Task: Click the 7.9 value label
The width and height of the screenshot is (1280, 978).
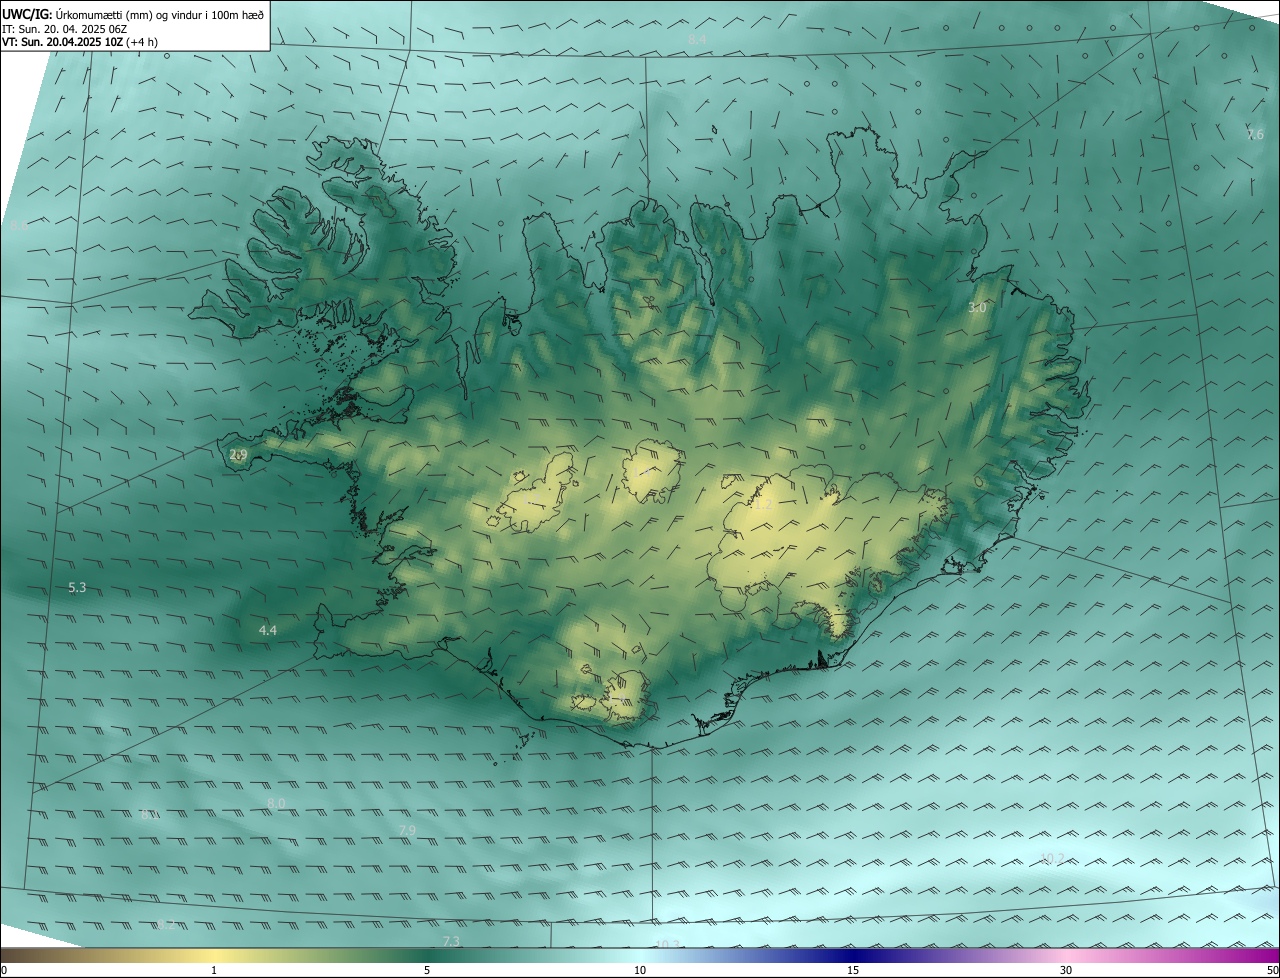Action: (x=407, y=830)
